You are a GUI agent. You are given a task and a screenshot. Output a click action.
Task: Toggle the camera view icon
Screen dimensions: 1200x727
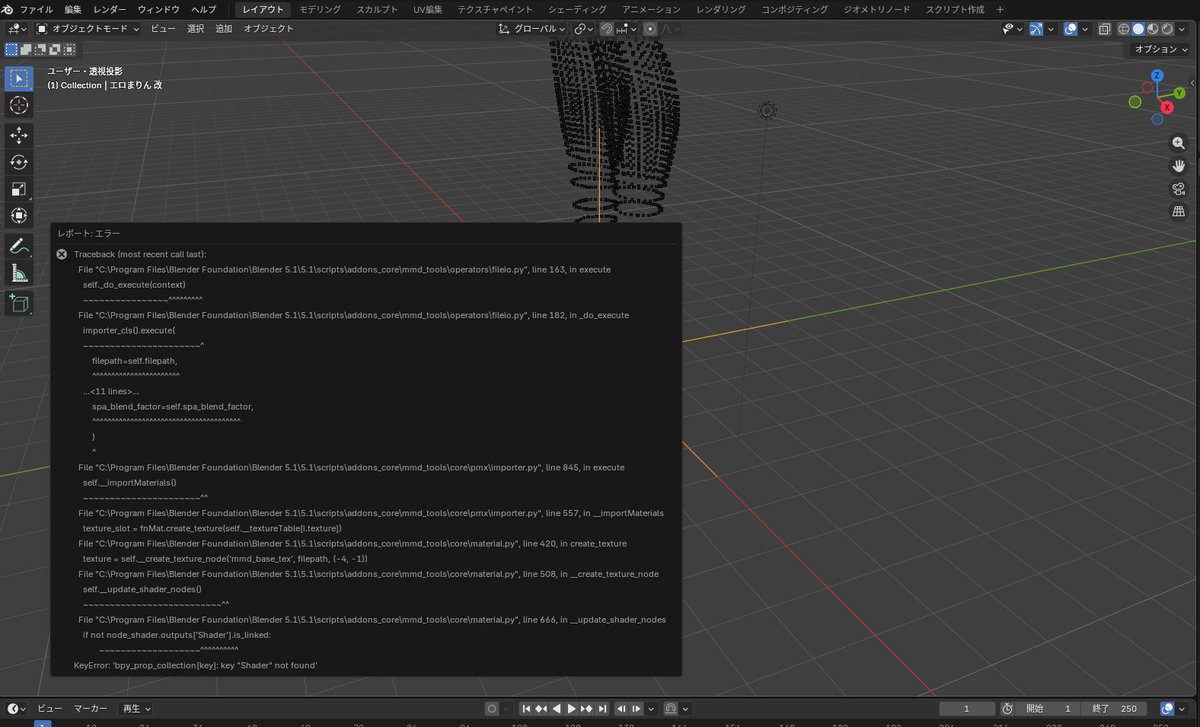coord(1179,189)
